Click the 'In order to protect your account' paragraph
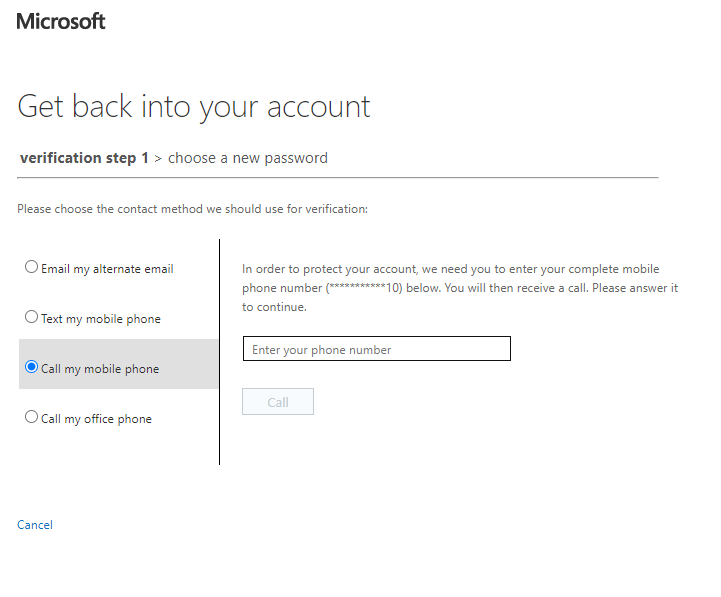This screenshot has width=721, height=597. click(460, 288)
